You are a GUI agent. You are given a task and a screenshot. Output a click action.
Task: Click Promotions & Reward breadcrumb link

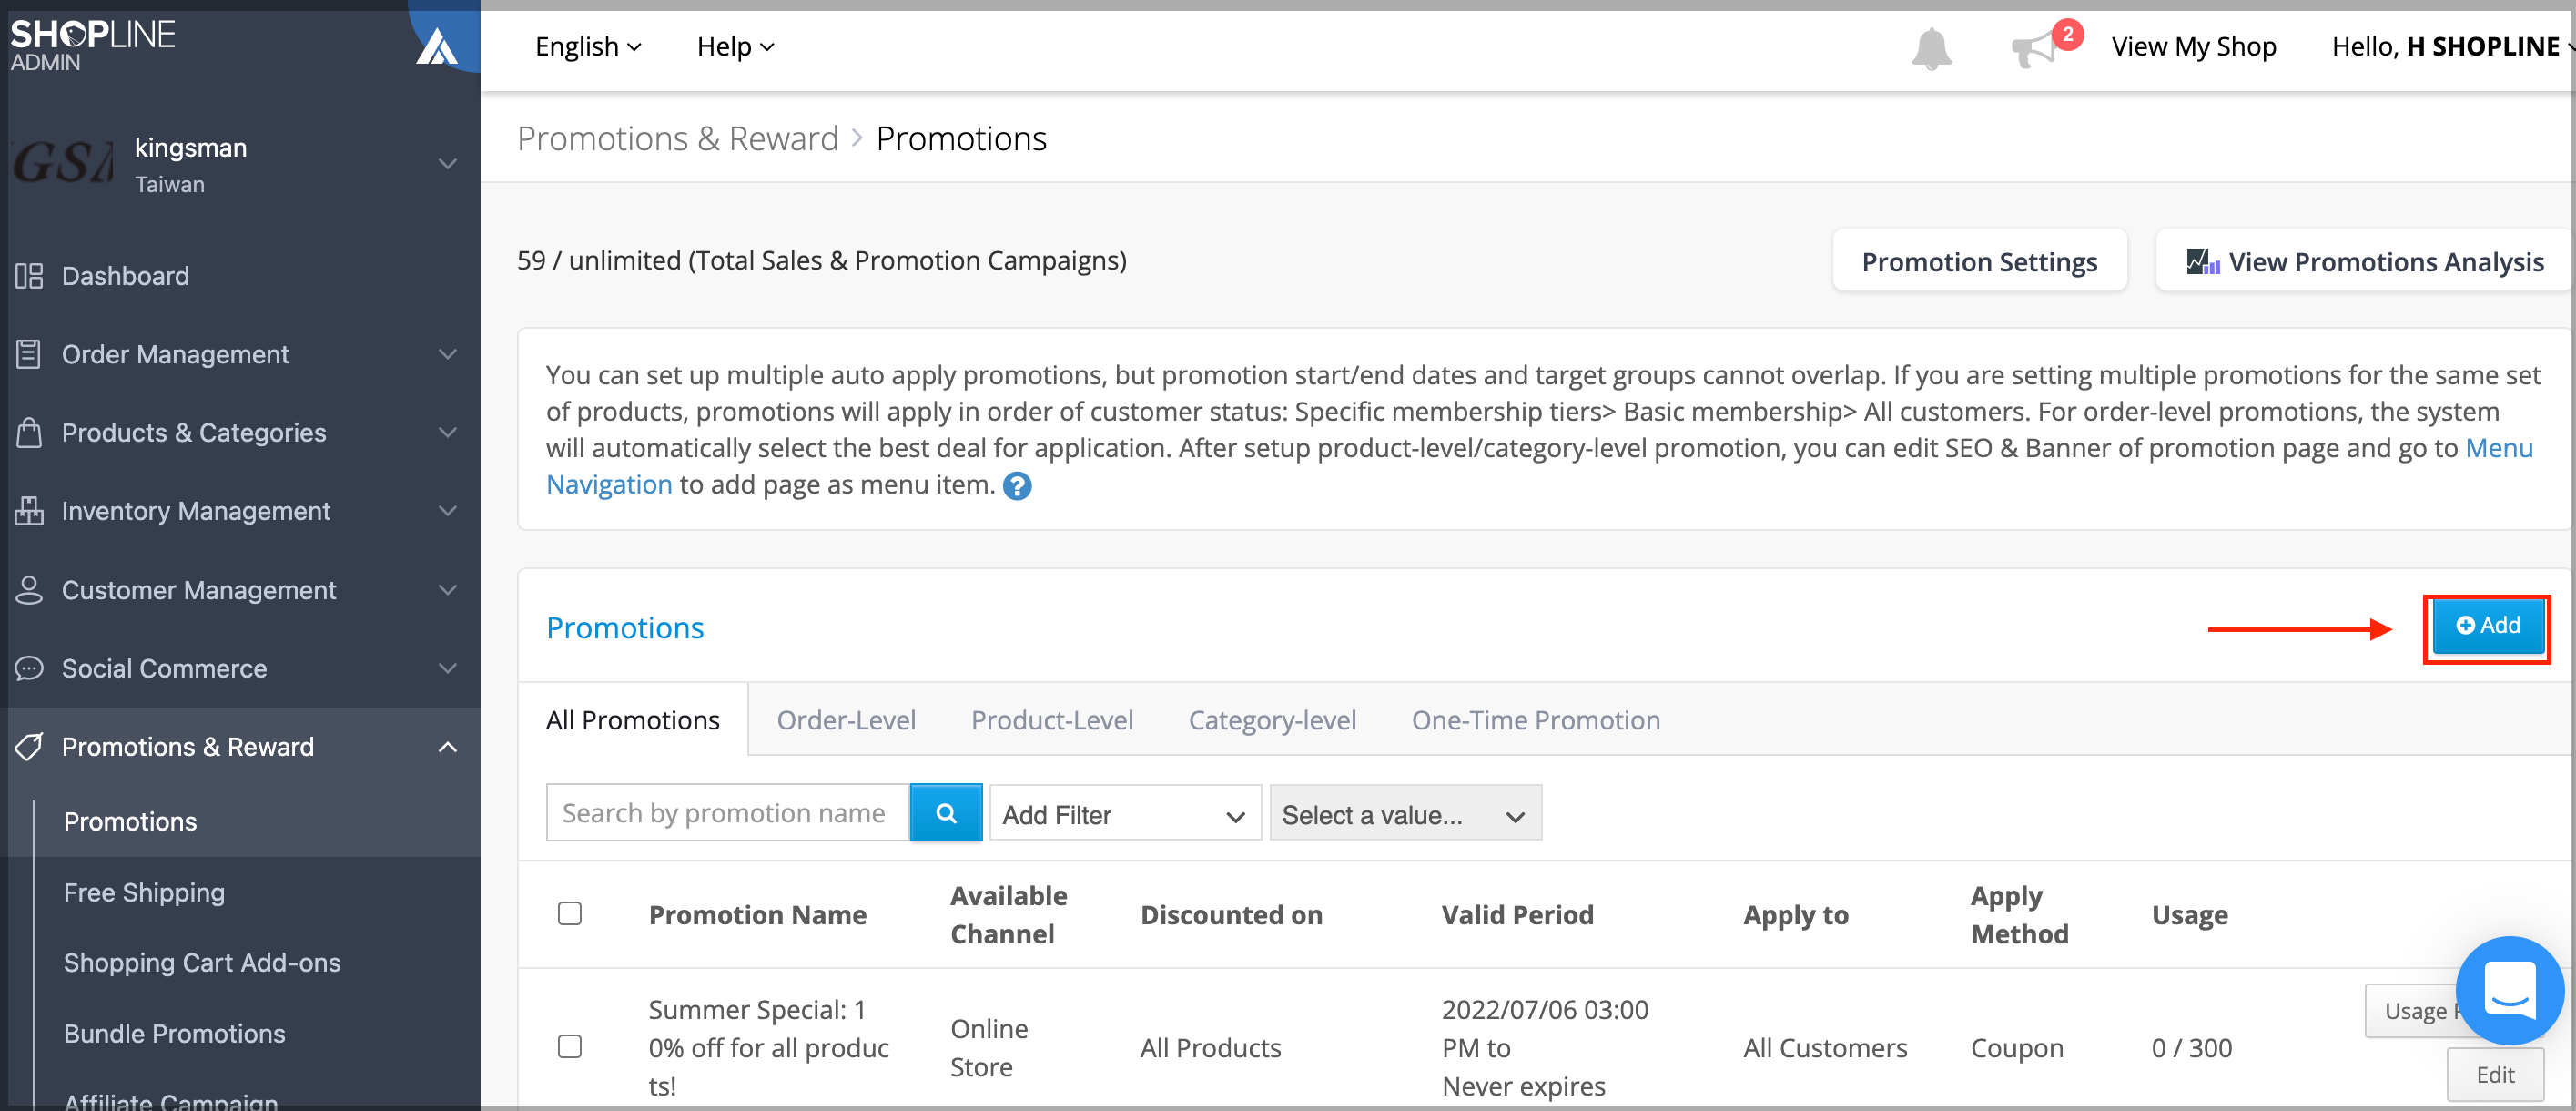[677, 138]
